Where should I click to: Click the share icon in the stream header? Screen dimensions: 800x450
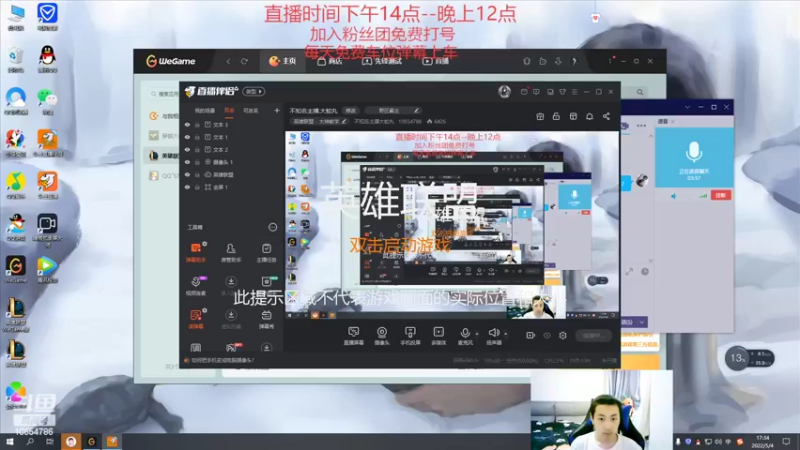click(606, 116)
